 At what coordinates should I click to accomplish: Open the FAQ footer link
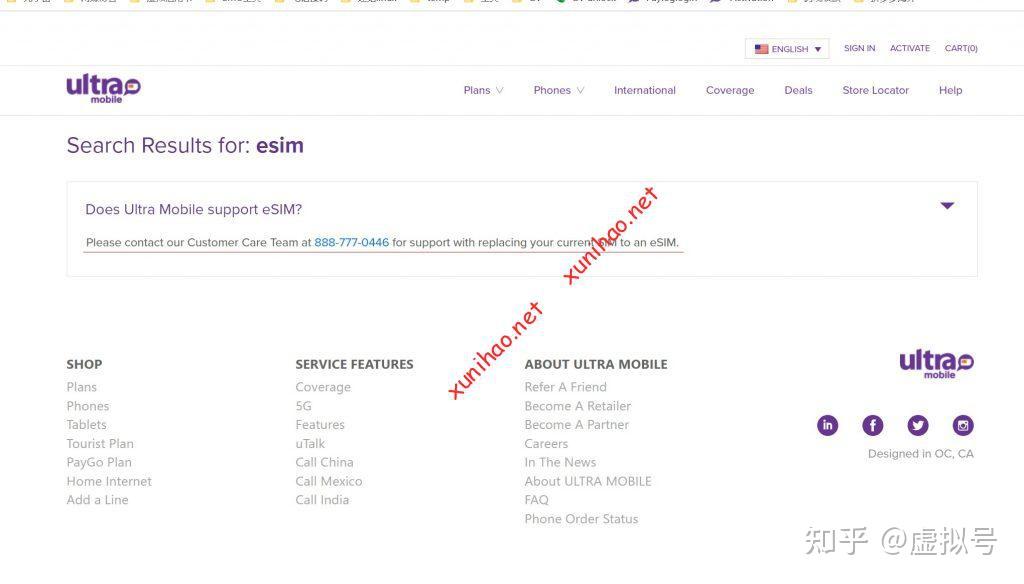(536, 500)
